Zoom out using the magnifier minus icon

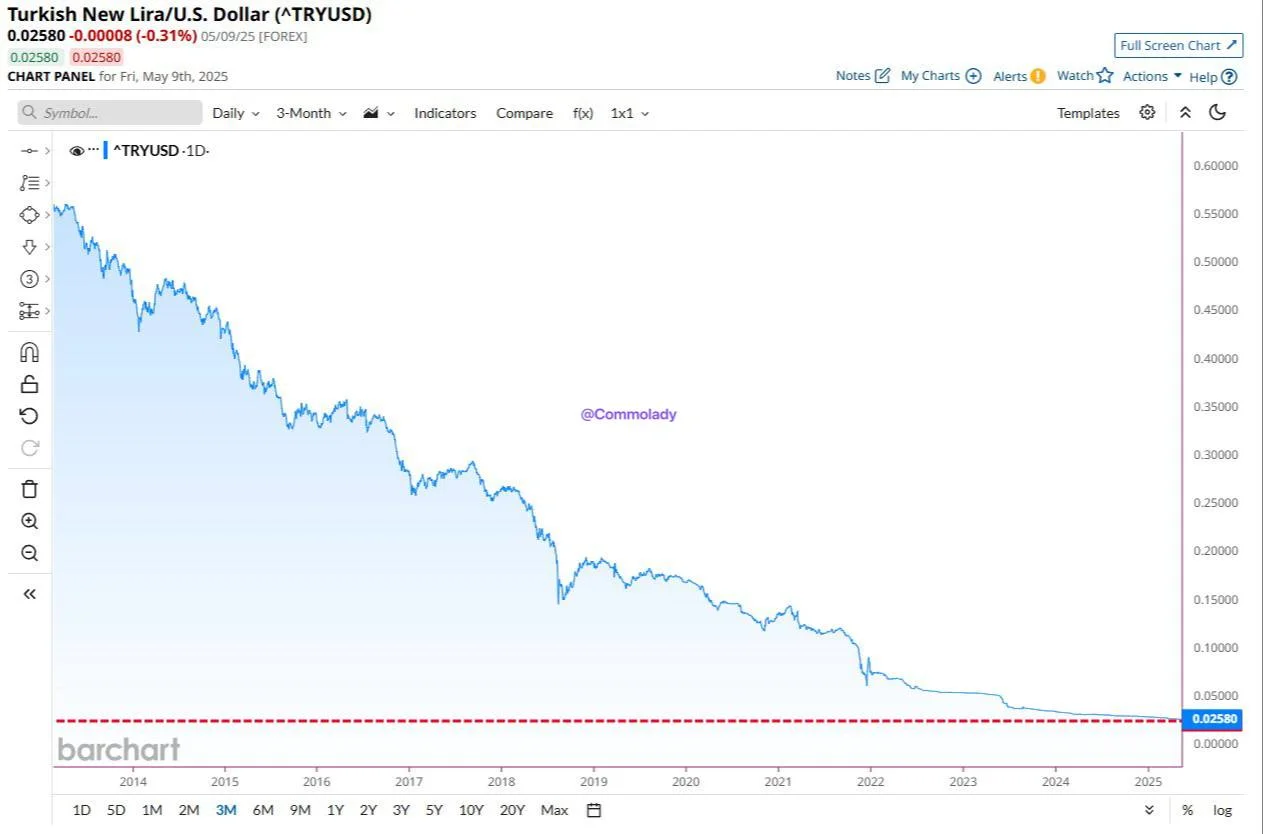pos(29,553)
